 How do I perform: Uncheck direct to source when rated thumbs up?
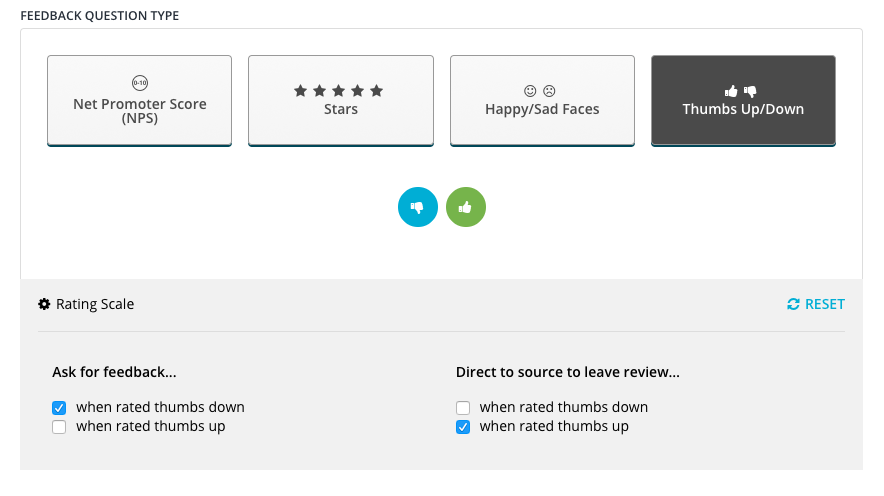point(463,427)
